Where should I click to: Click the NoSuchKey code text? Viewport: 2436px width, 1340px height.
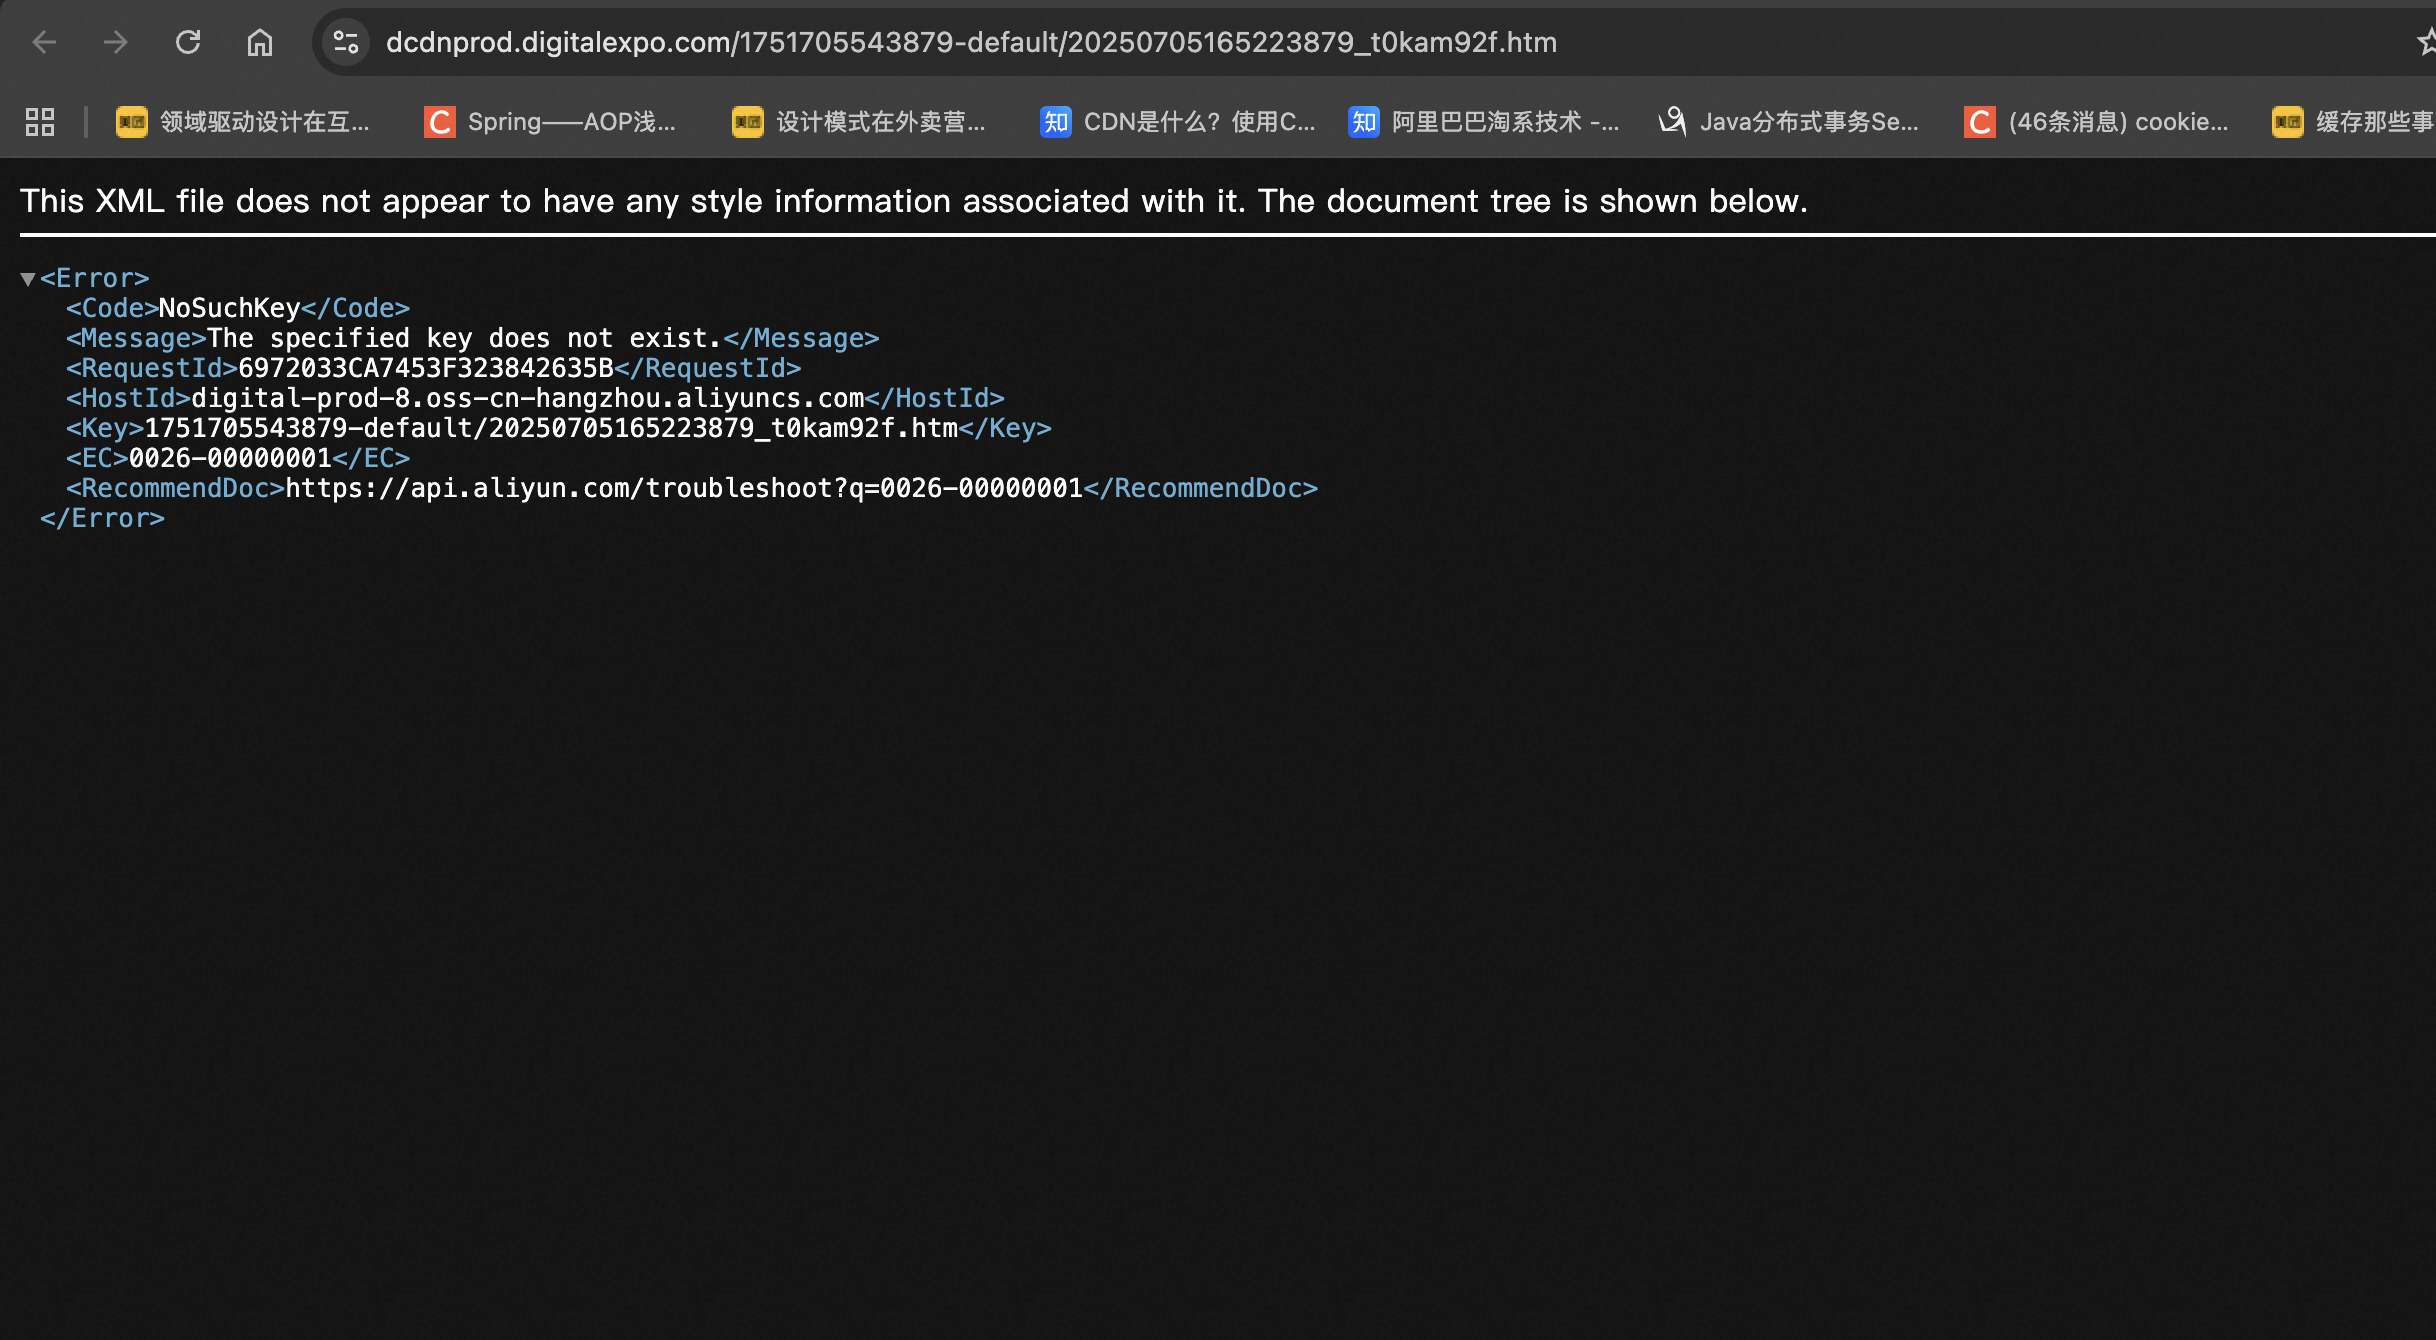click(x=229, y=308)
